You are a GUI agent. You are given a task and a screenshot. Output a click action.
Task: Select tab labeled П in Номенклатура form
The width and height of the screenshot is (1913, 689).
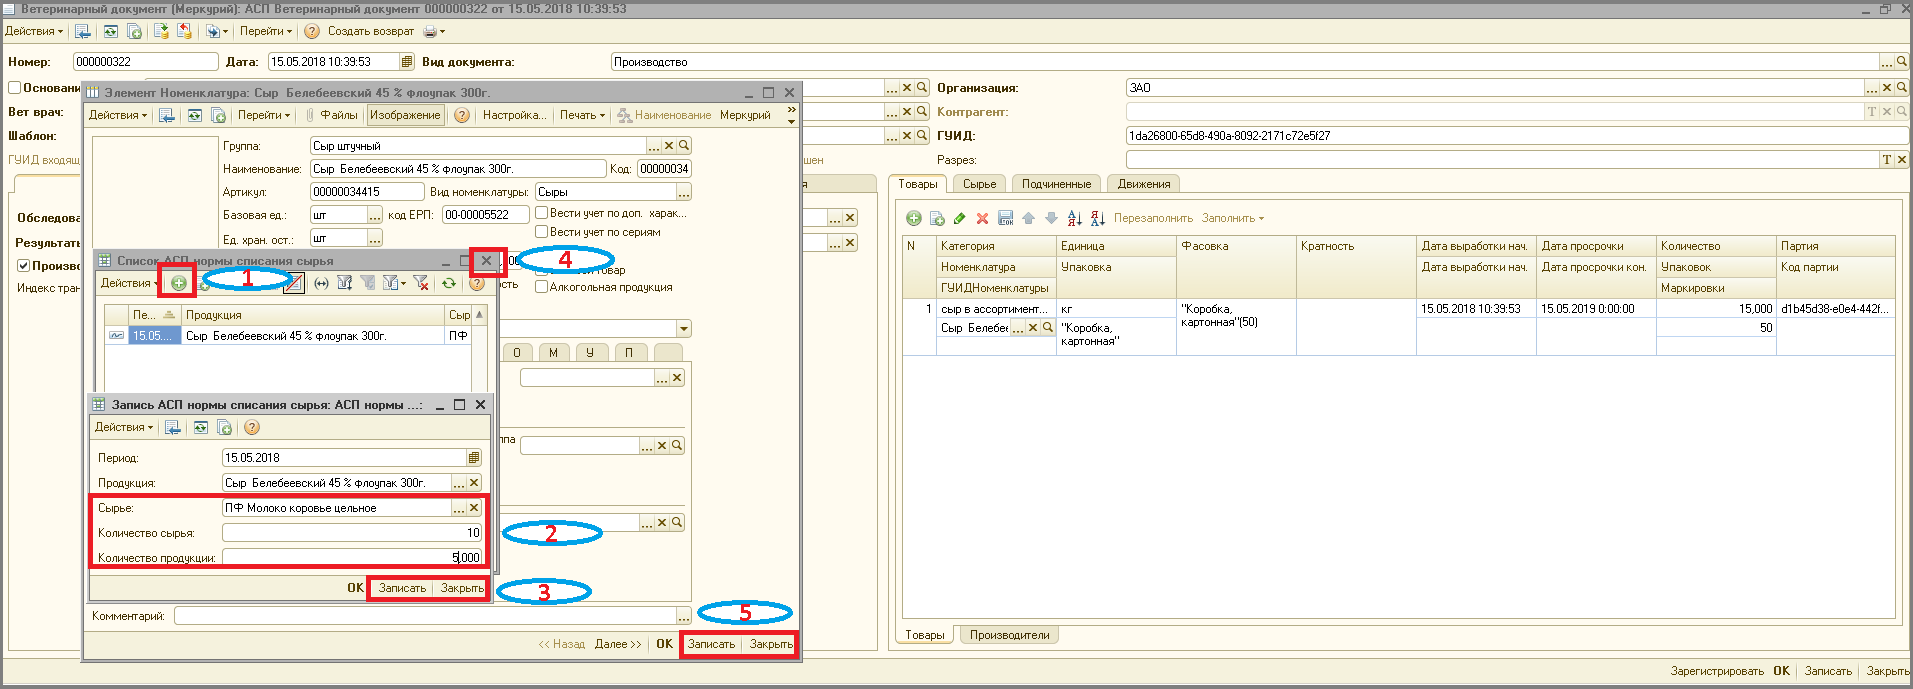pyautogui.click(x=629, y=352)
